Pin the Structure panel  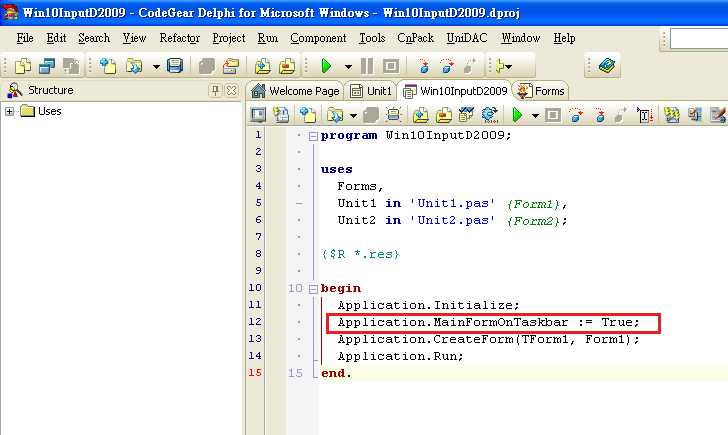(x=215, y=90)
